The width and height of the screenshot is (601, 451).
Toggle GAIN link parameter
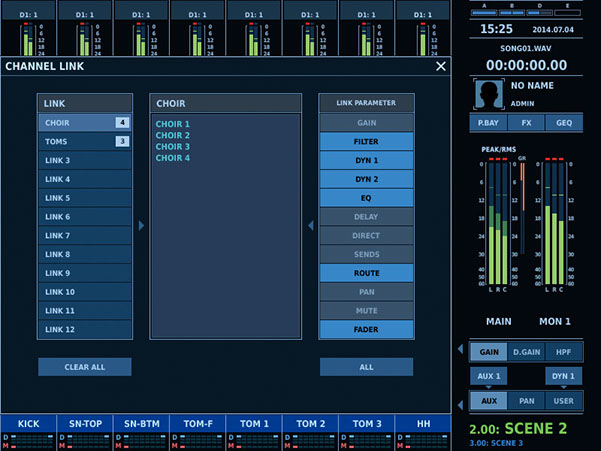(366, 123)
